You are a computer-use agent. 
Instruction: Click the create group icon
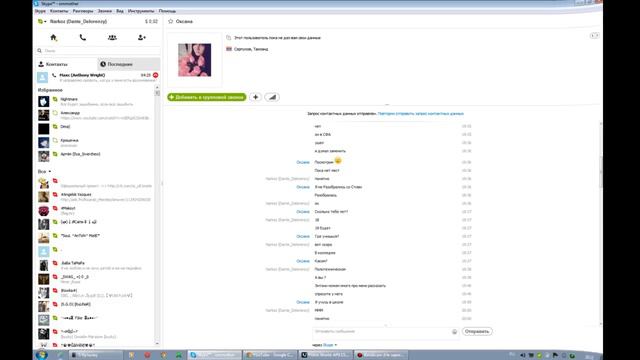[112, 38]
